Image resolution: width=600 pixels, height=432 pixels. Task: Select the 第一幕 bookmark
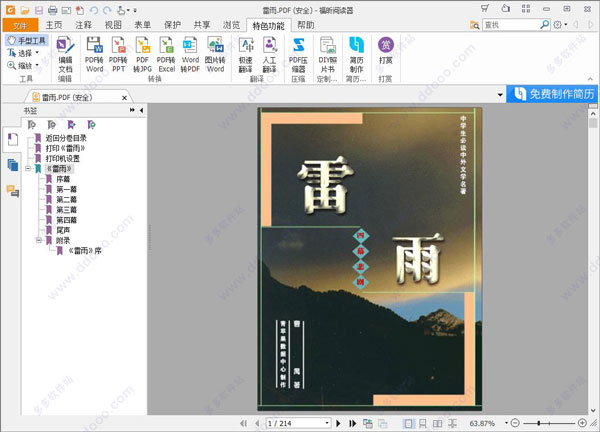[67, 189]
